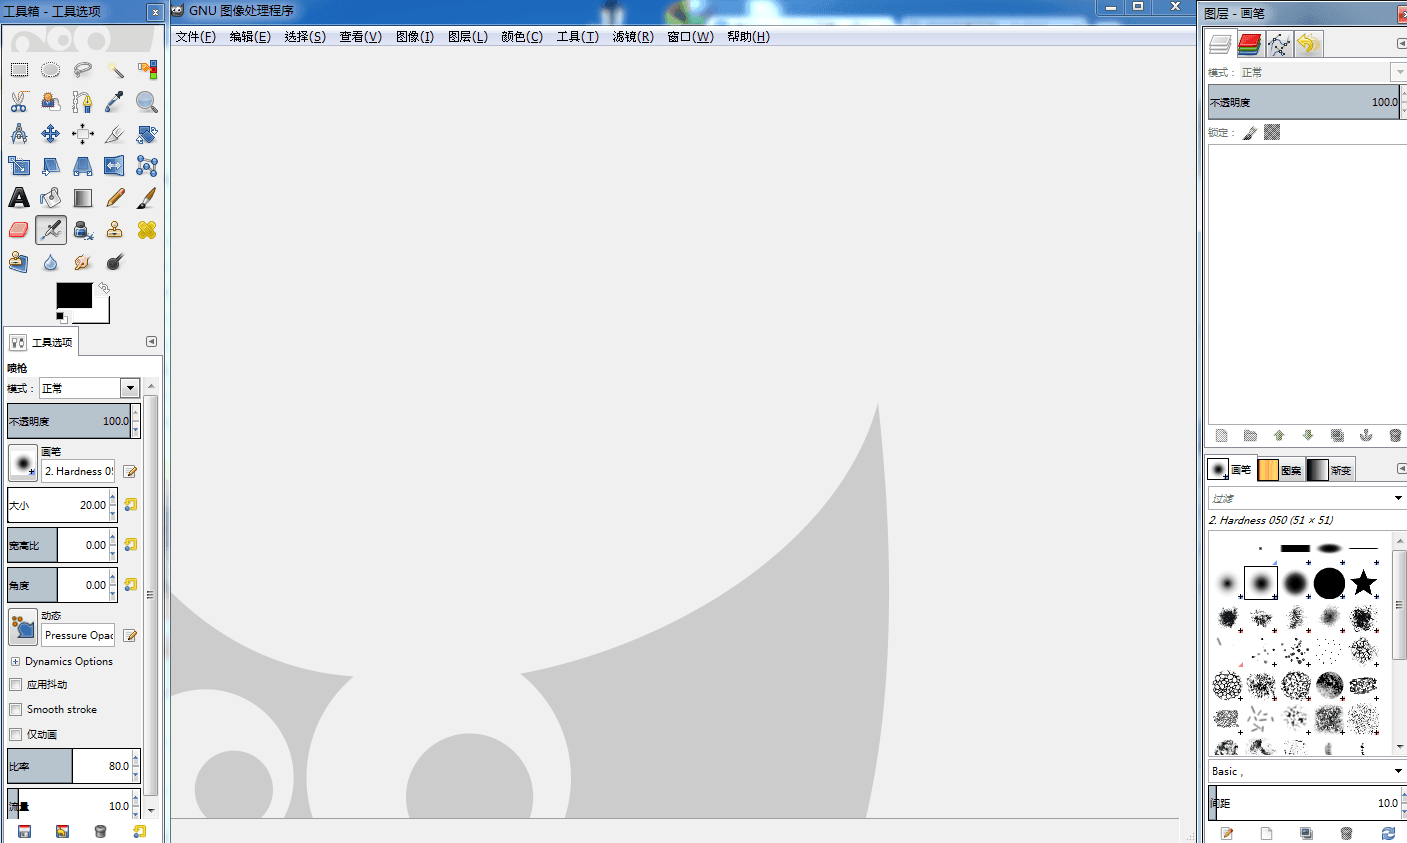Viewport: 1407px width, 843px height.
Task: Select the Paths tool
Action: point(83,102)
